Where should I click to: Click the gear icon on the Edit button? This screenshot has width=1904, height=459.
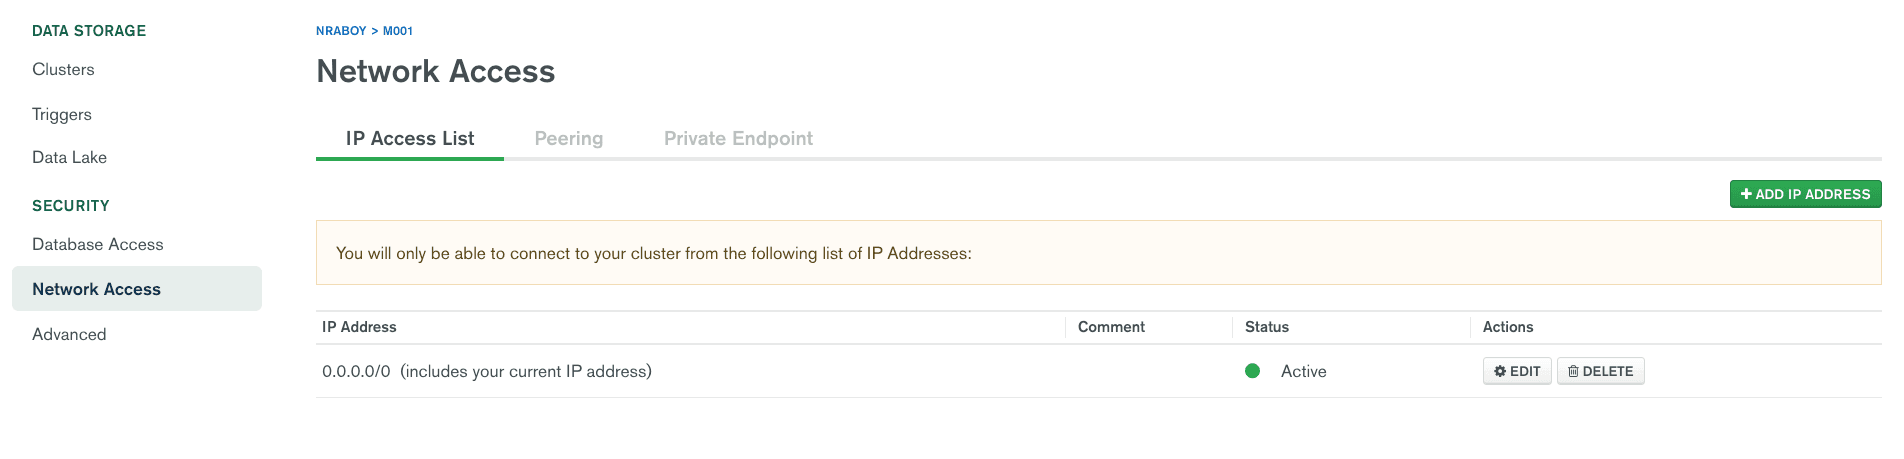click(x=1500, y=371)
